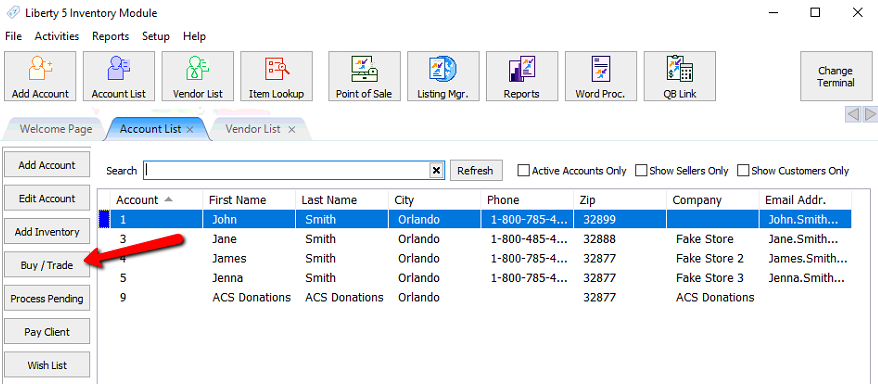
Task: Close the Vendor List tab
Action: [291, 129]
